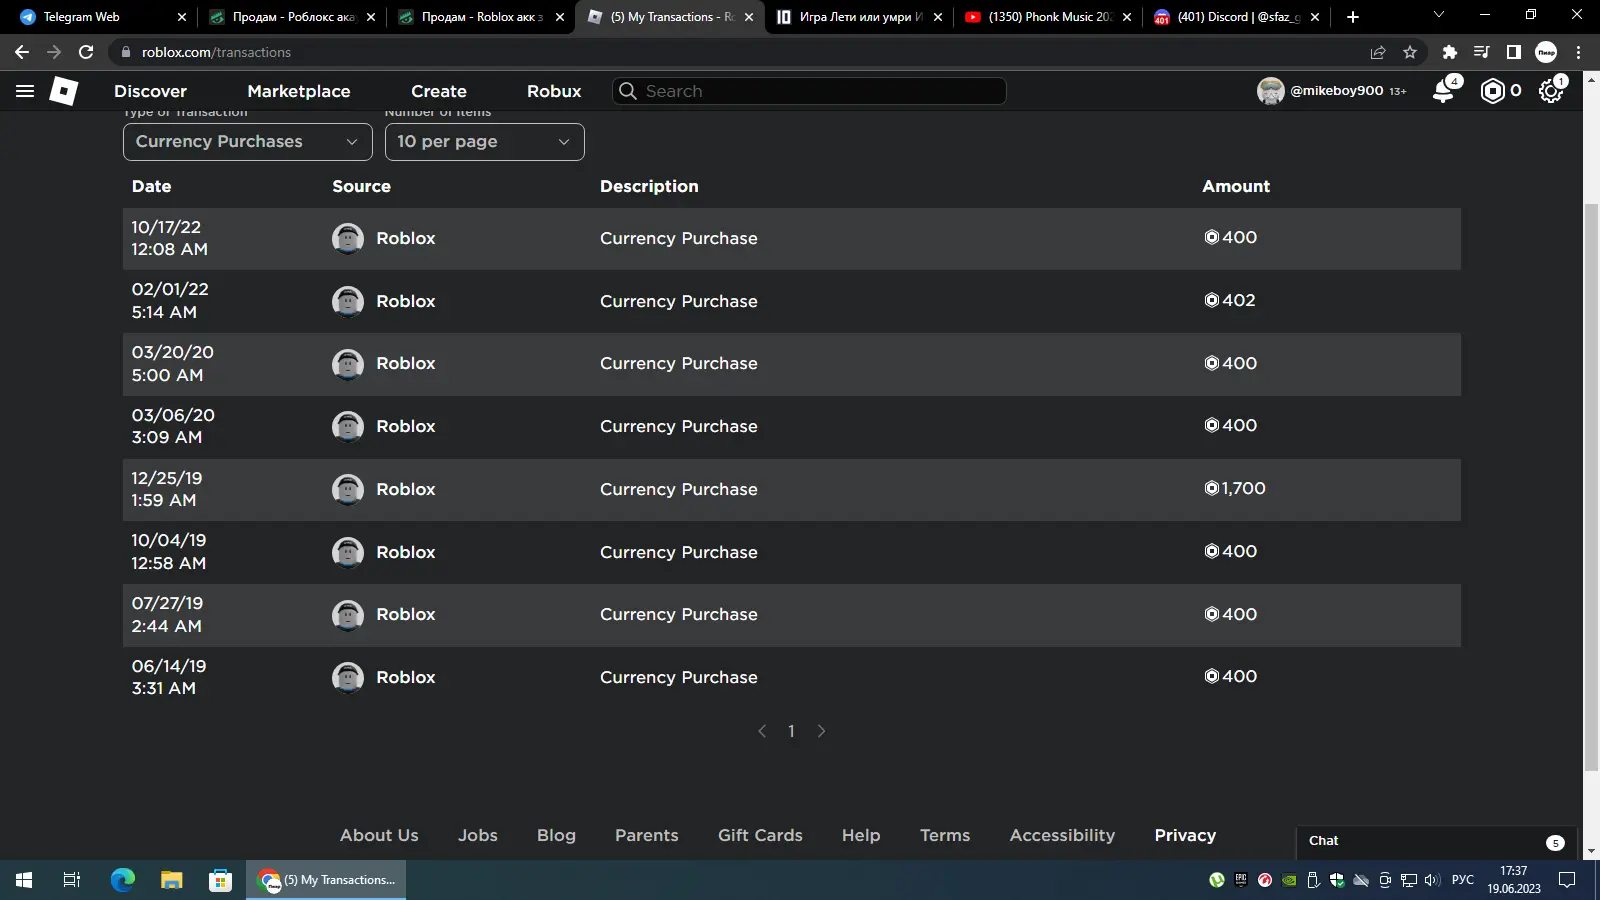Open the Robux balance icon
Image resolution: width=1600 pixels, height=900 pixels.
pyautogui.click(x=1492, y=91)
